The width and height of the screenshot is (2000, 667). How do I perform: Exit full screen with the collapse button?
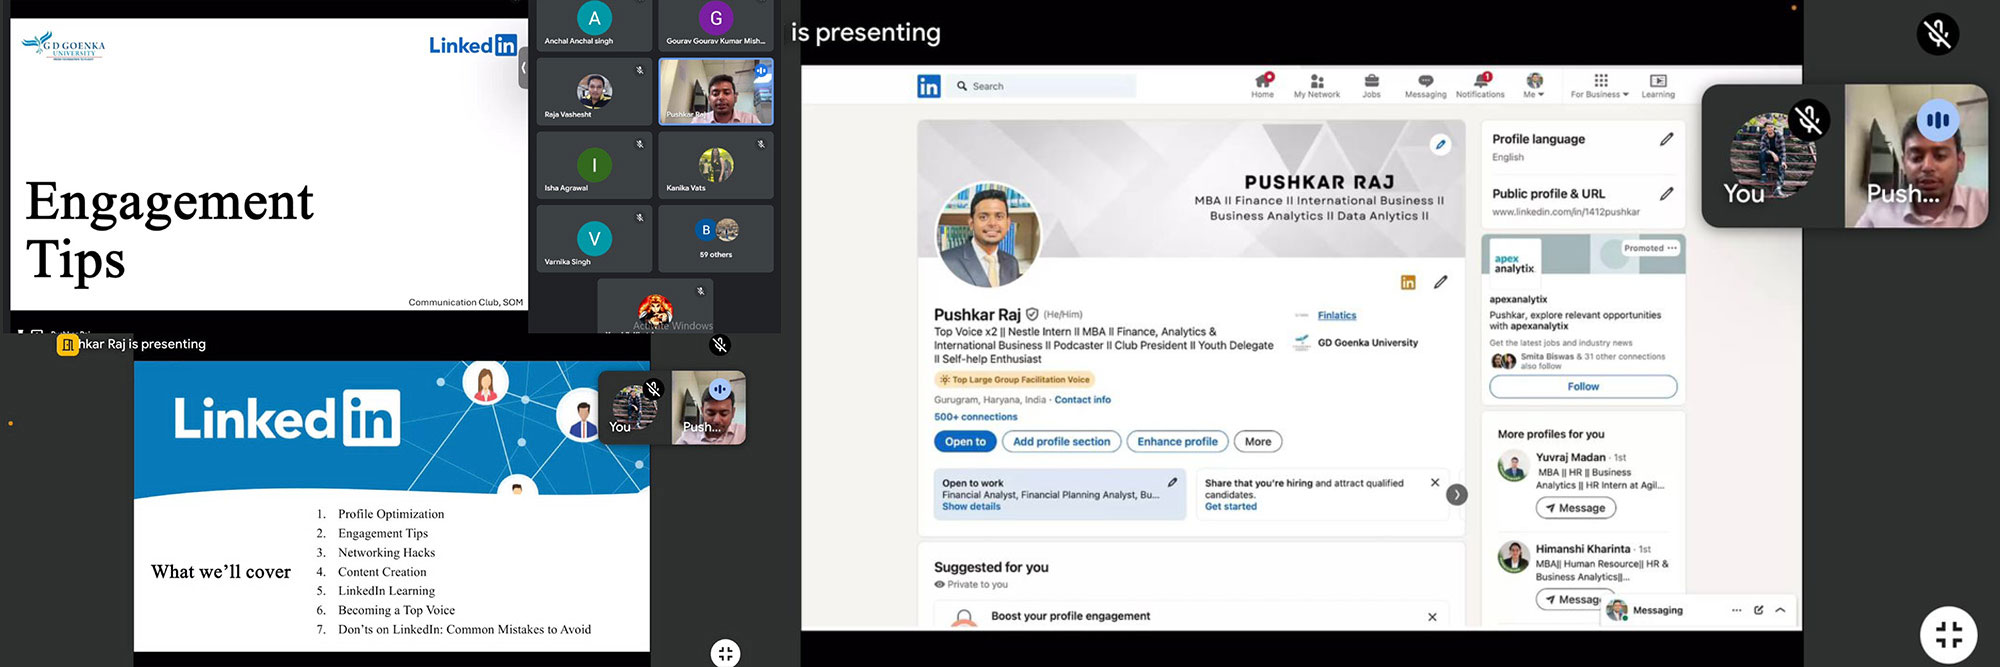[x=1948, y=634]
